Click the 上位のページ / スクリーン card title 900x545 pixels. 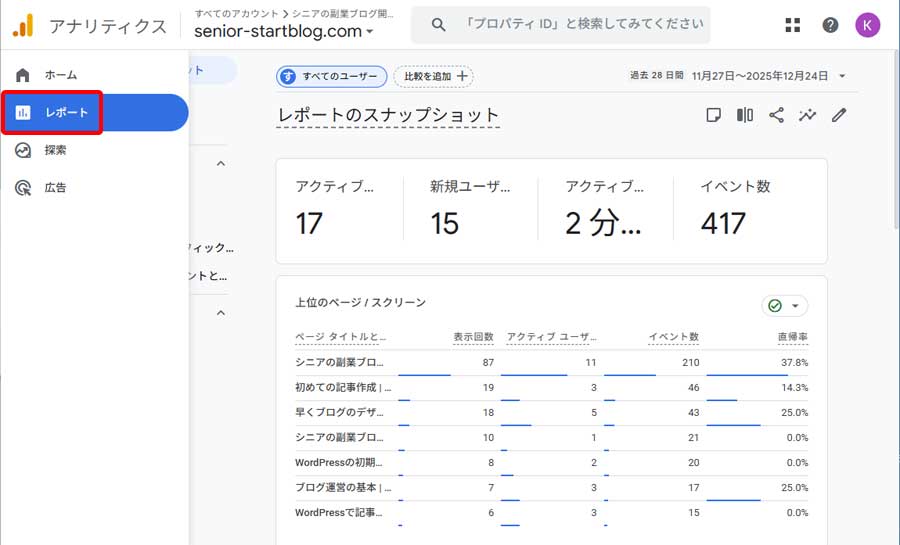click(x=360, y=302)
